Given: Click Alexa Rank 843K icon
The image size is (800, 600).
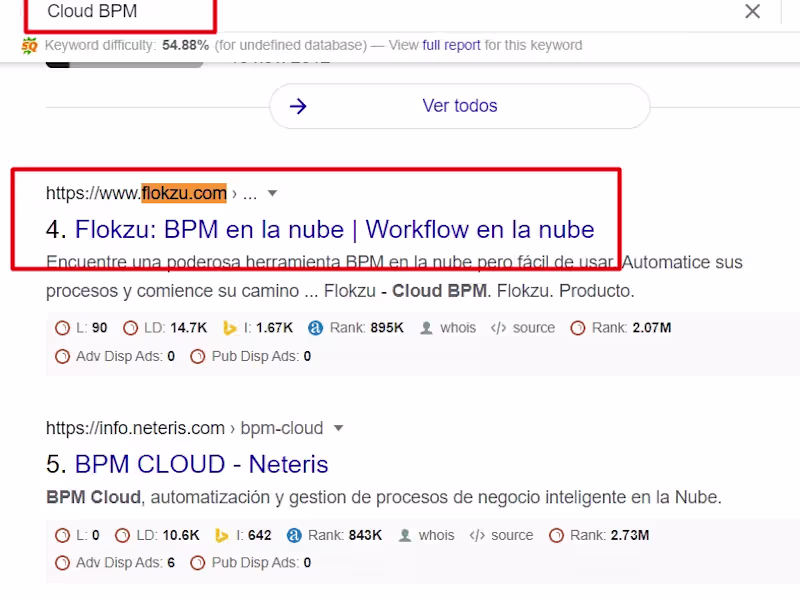Looking at the screenshot, I should point(294,535).
